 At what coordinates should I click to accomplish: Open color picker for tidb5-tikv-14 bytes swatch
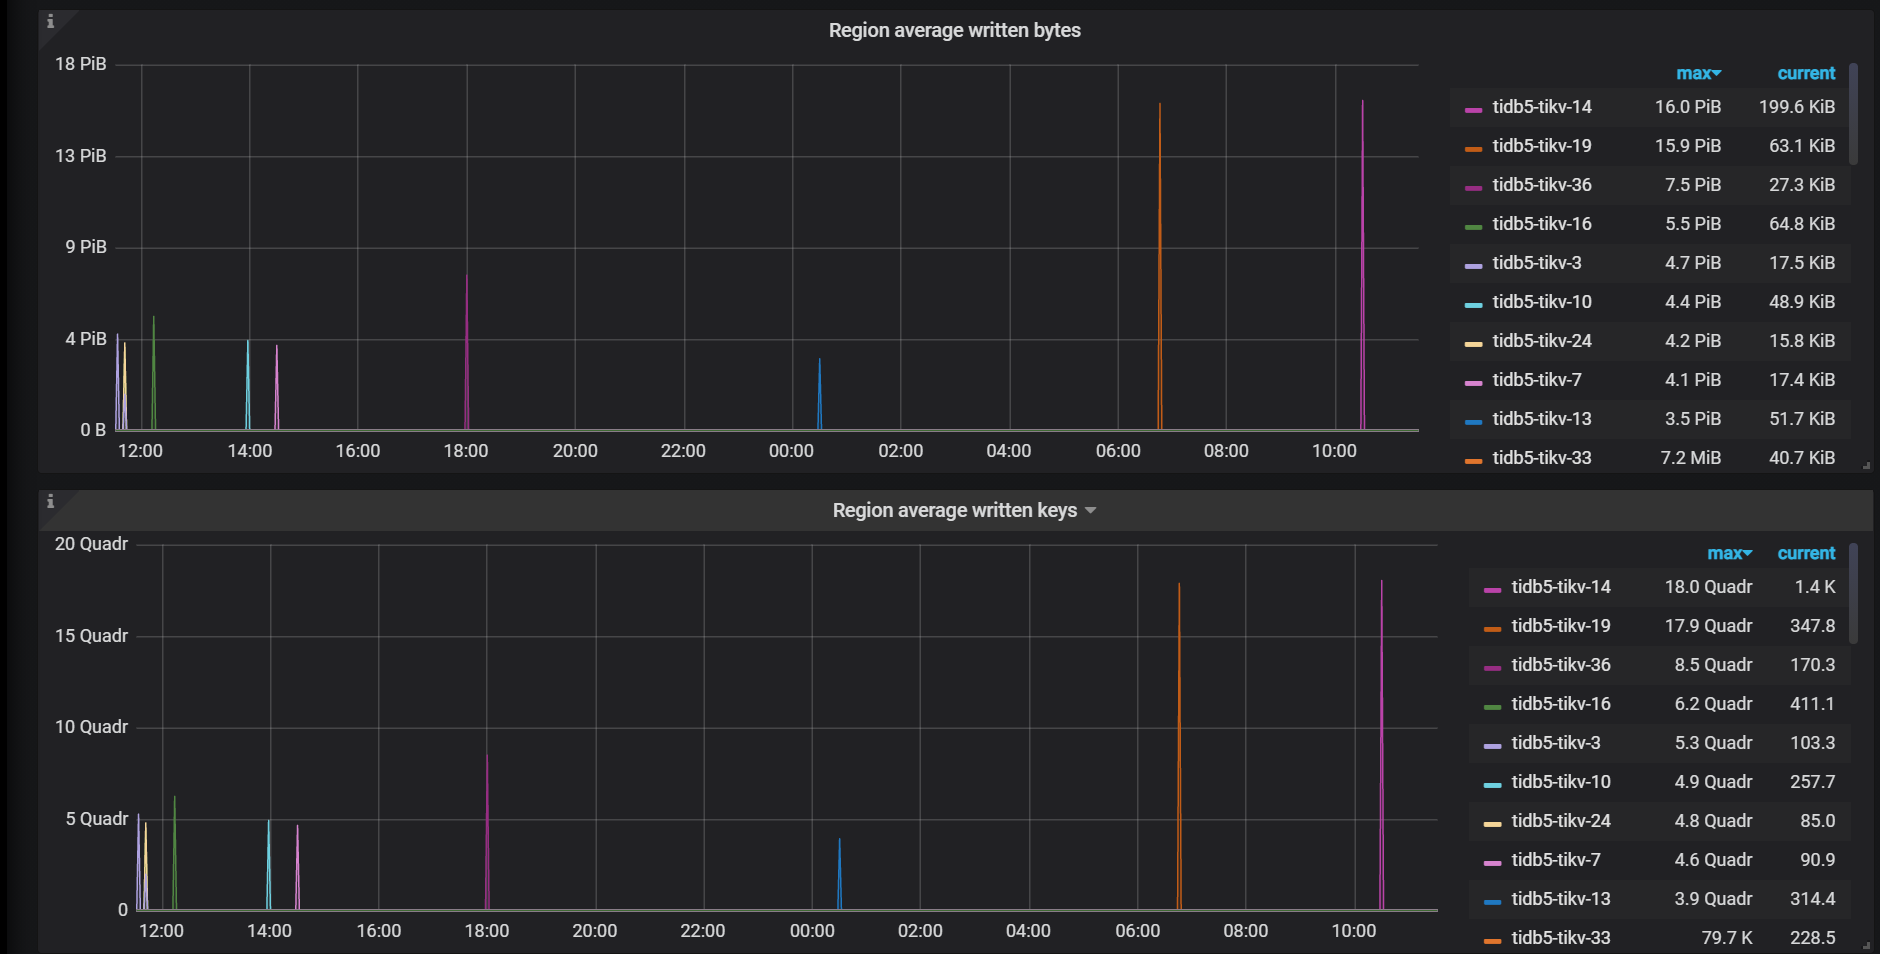click(x=1473, y=110)
